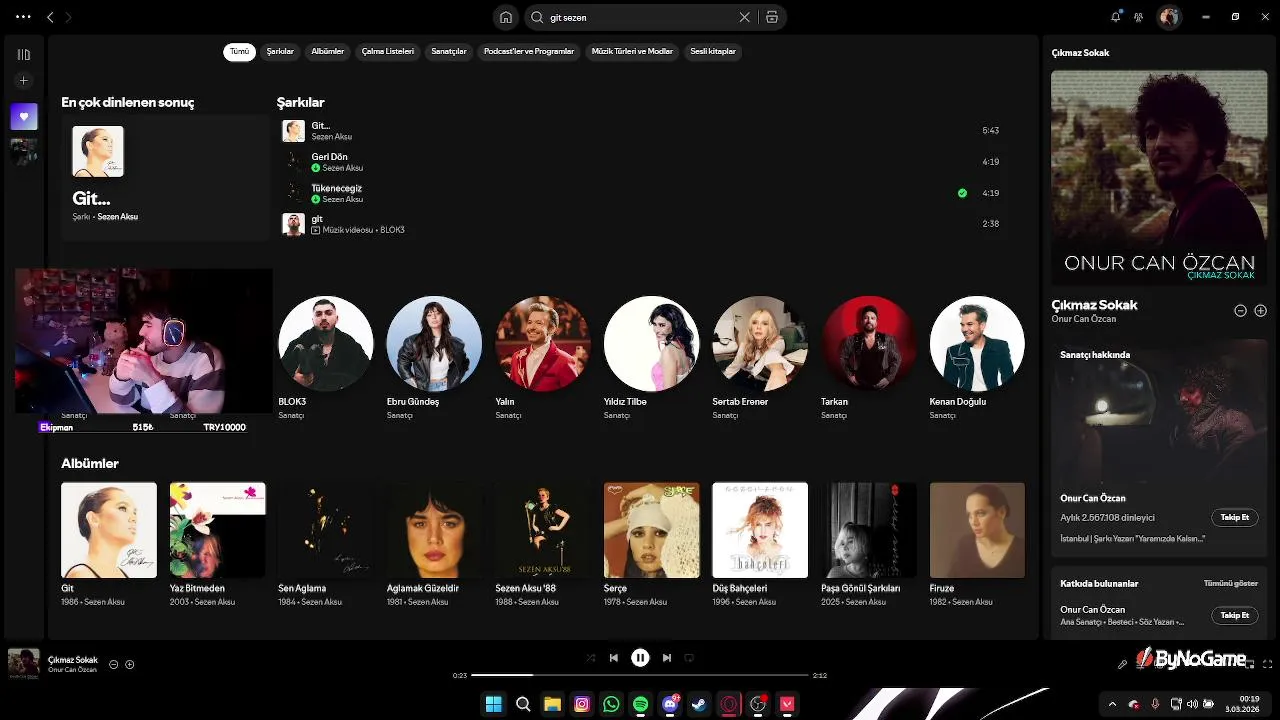Open Ebru Gündeş artist profile
This screenshot has width=1280, height=720.
[x=434, y=343]
